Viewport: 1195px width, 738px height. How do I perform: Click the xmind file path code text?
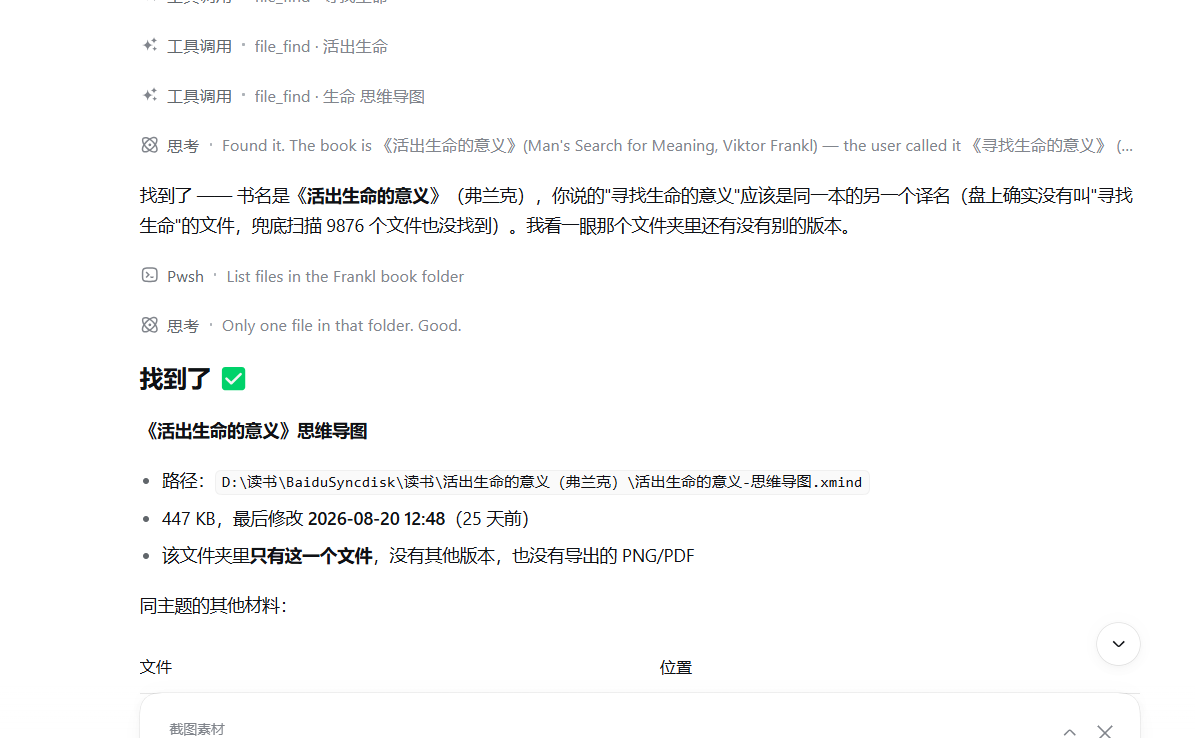tap(542, 482)
